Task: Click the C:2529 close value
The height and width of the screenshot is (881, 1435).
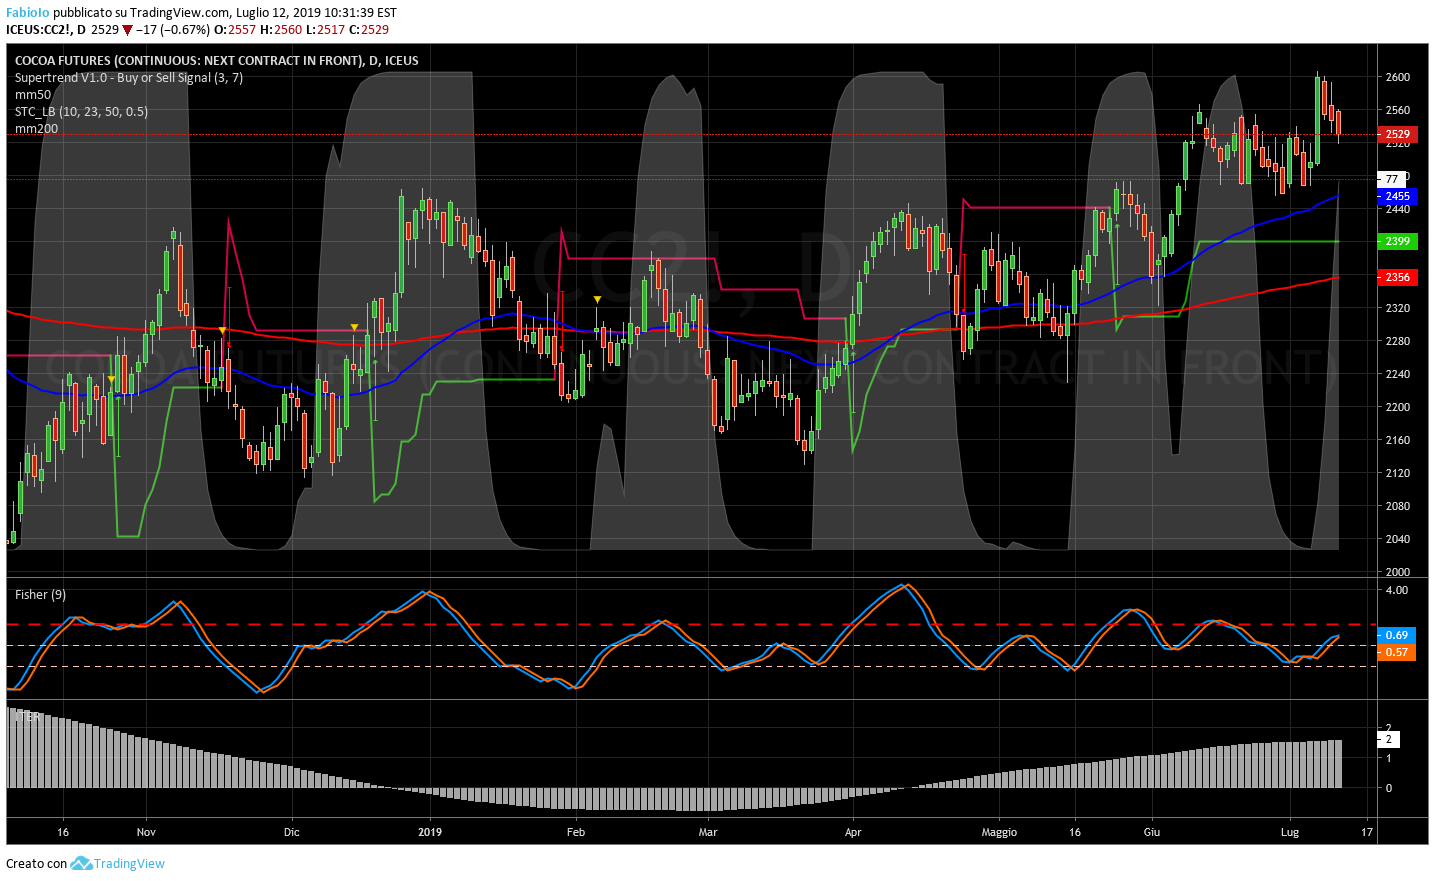Action: click(x=368, y=30)
